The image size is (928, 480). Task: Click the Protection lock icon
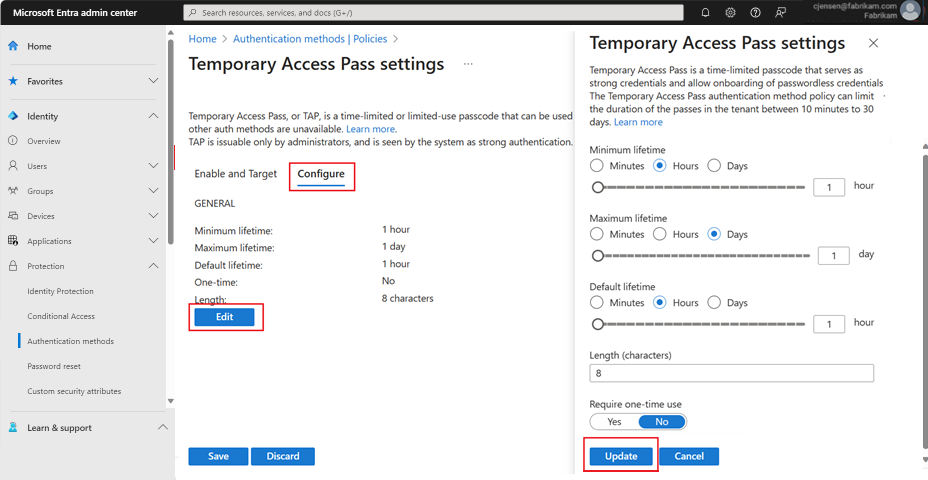point(13,266)
